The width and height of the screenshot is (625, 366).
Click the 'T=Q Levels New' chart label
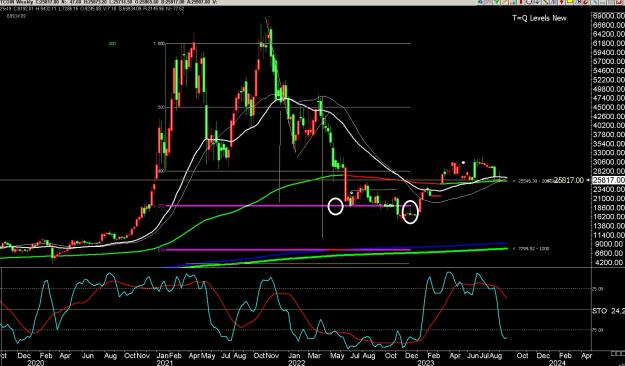(x=539, y=18)
